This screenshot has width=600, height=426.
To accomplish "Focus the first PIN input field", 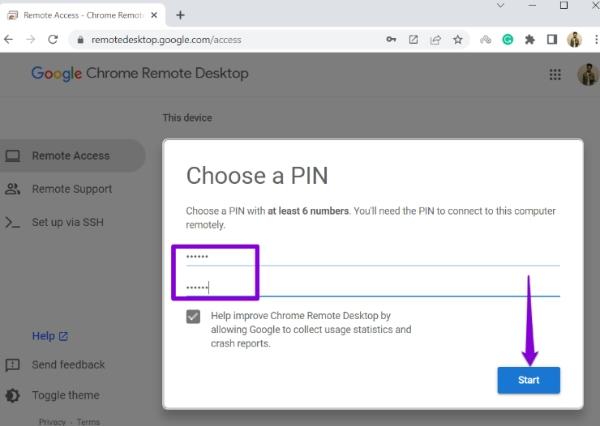I will click(x=373, y=257).
